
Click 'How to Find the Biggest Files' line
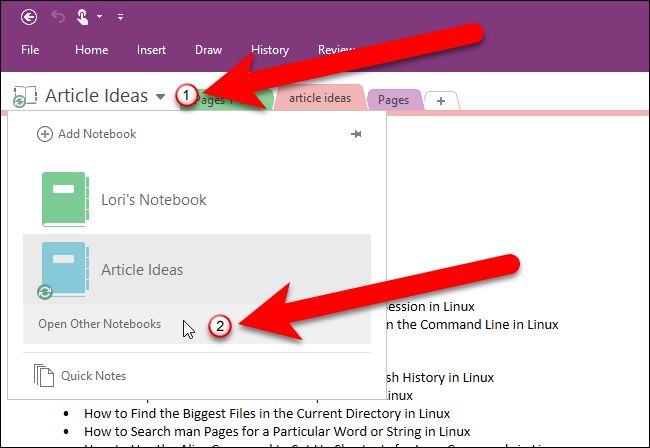[267, 414]
